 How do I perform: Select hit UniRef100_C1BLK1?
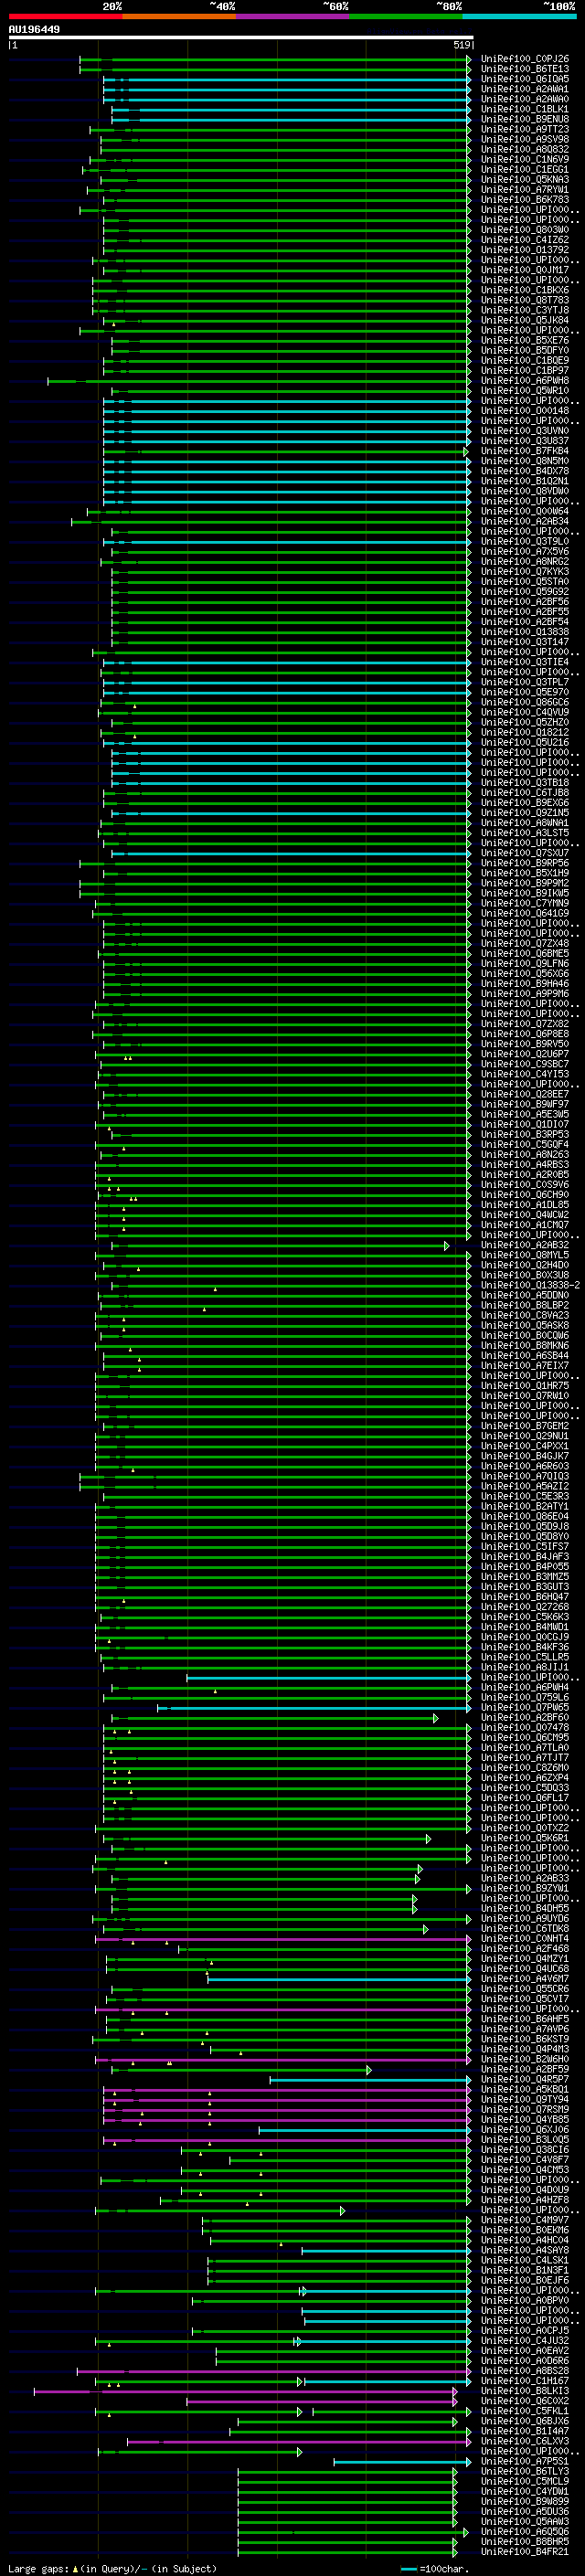(524, 109)
